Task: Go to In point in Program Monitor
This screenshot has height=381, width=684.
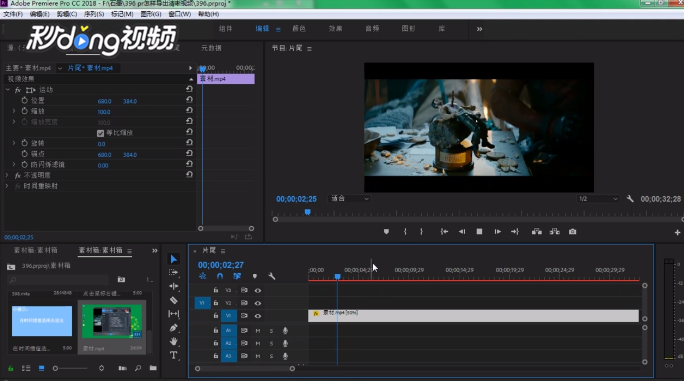Action: [444, 232]
